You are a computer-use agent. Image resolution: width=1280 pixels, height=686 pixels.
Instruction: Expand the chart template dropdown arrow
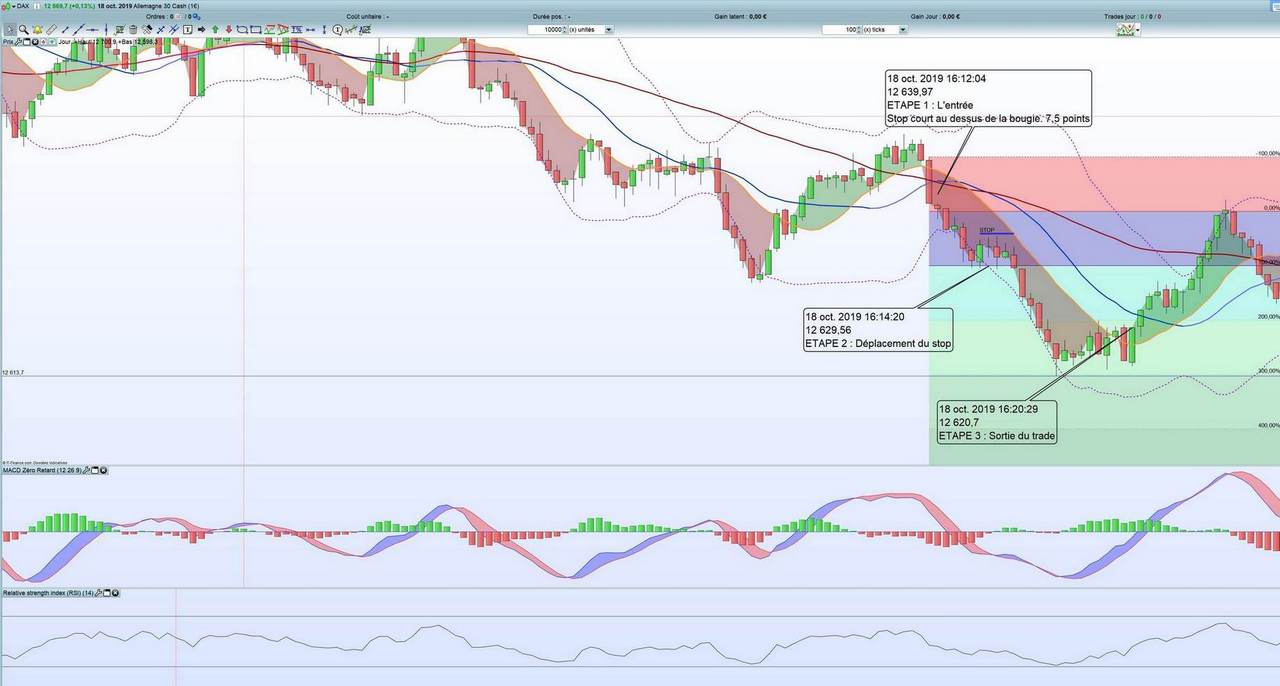click(1138, 30)
